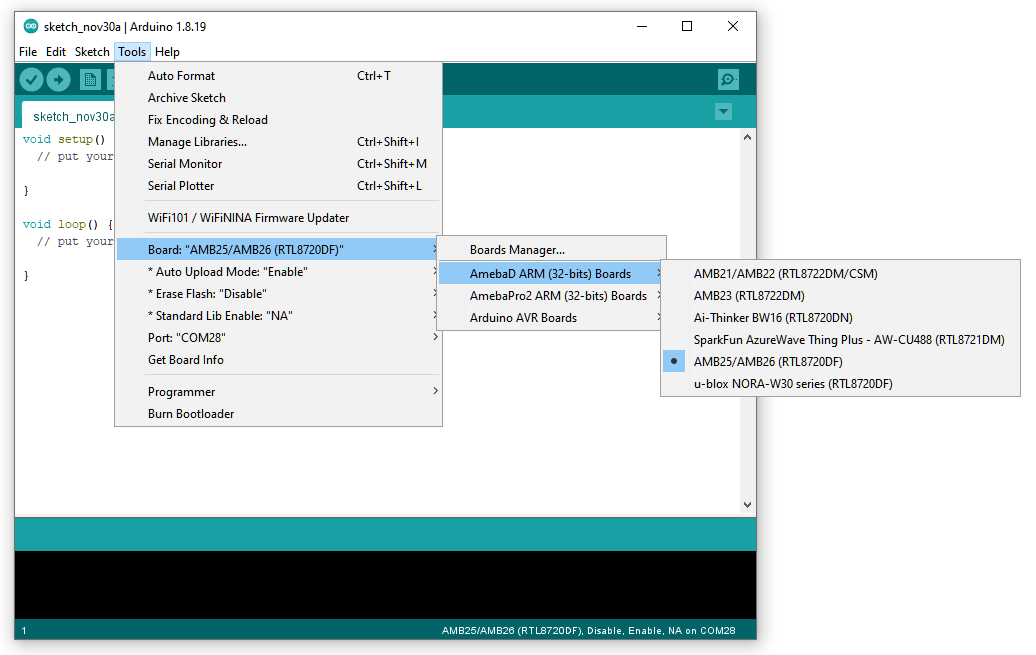Expand the Arduino AVR Boards submenu

coord(523,318)
